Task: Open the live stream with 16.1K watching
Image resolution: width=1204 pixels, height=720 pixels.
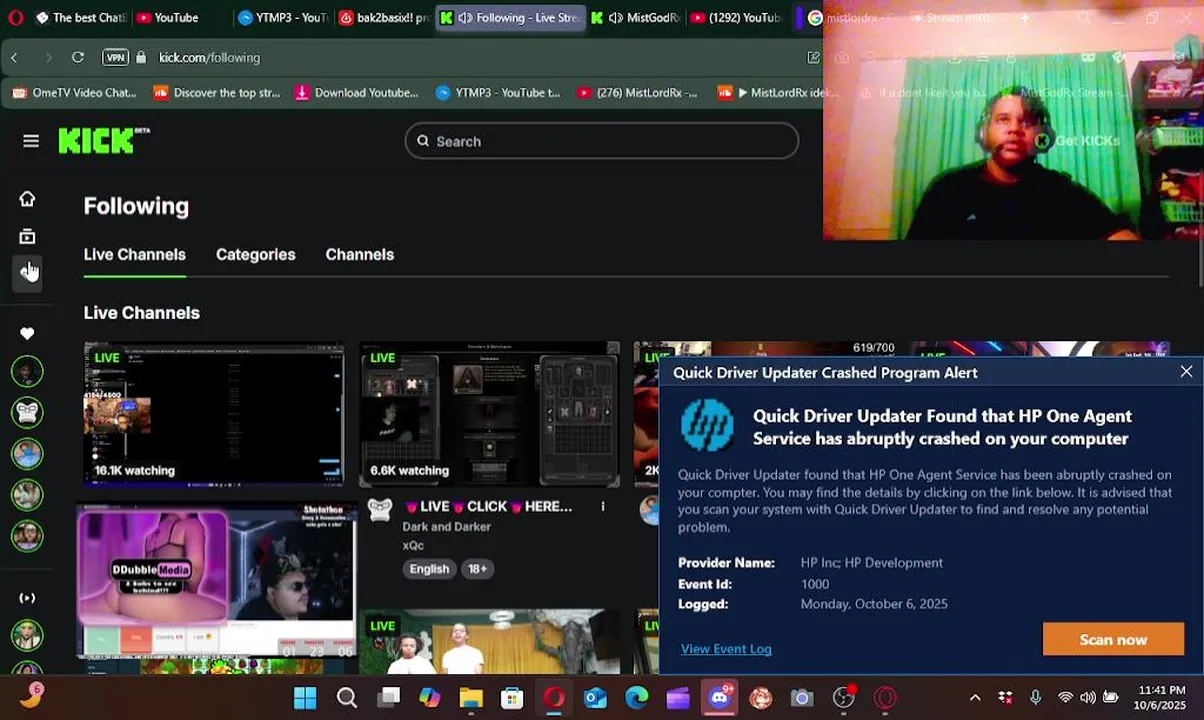Action: 214,414
